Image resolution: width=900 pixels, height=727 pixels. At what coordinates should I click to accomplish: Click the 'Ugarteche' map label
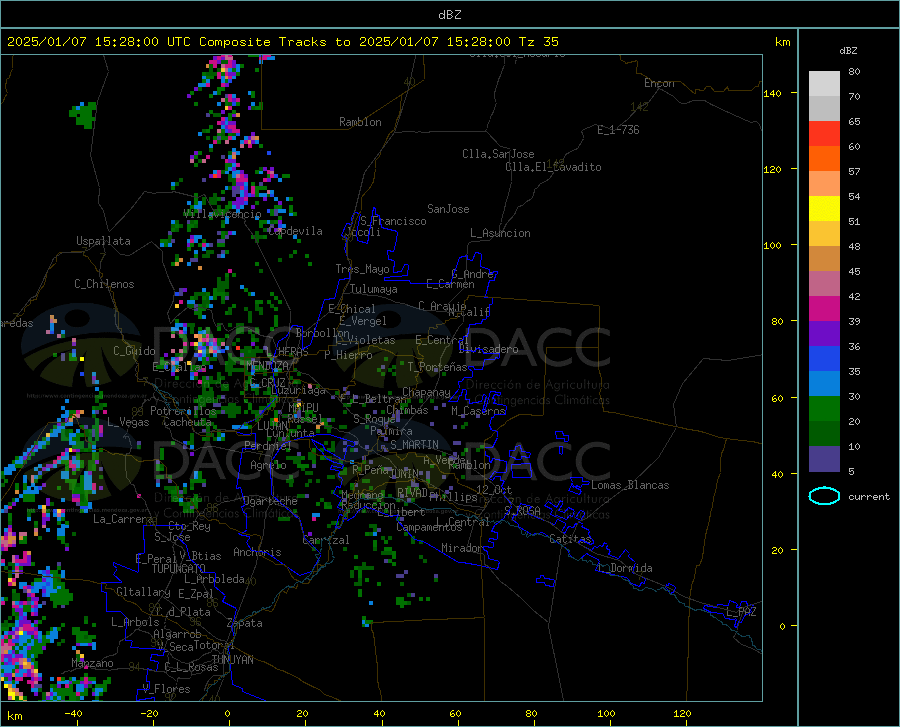tap(270, 501)
